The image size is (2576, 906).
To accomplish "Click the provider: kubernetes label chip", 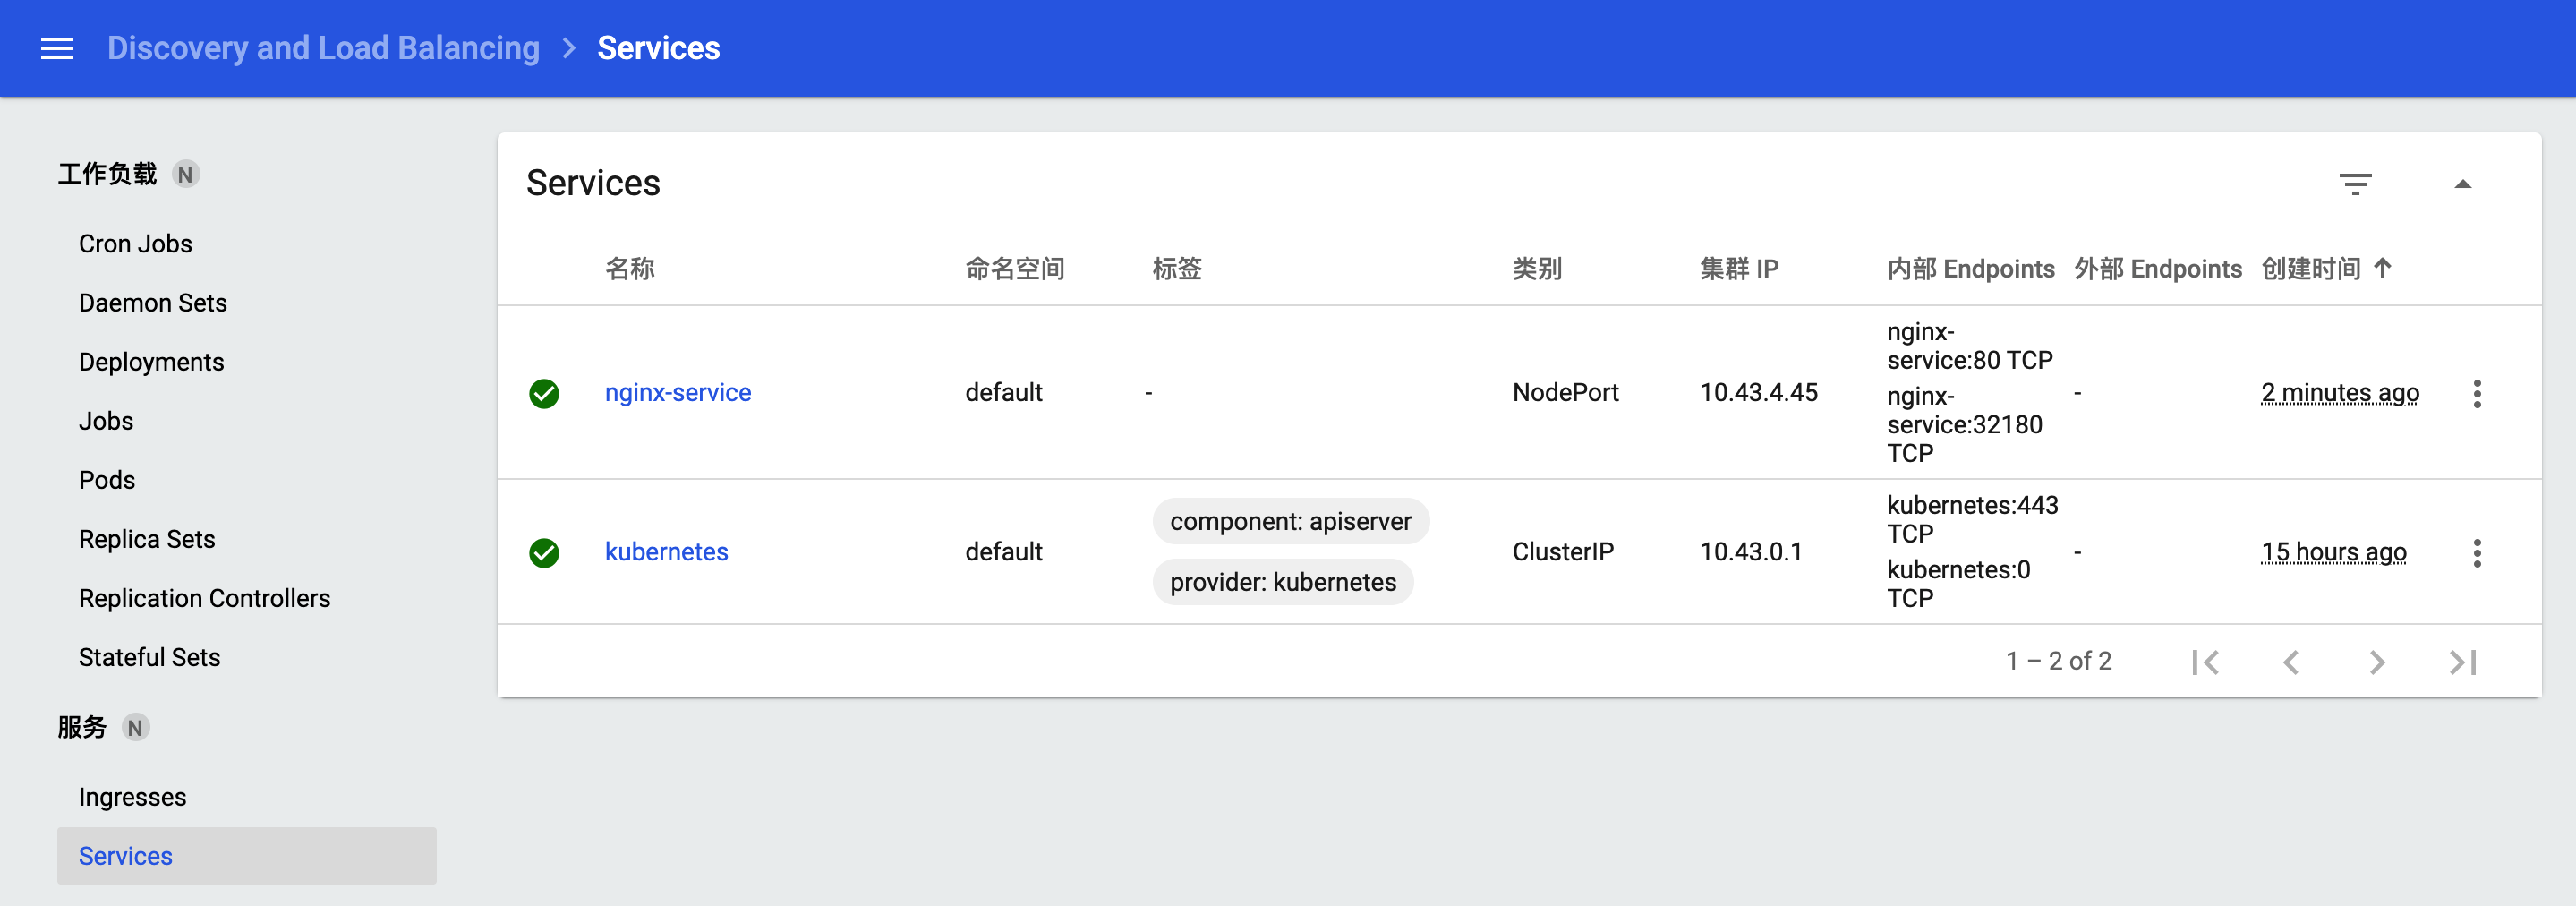I will click(x=1283, y=582).
